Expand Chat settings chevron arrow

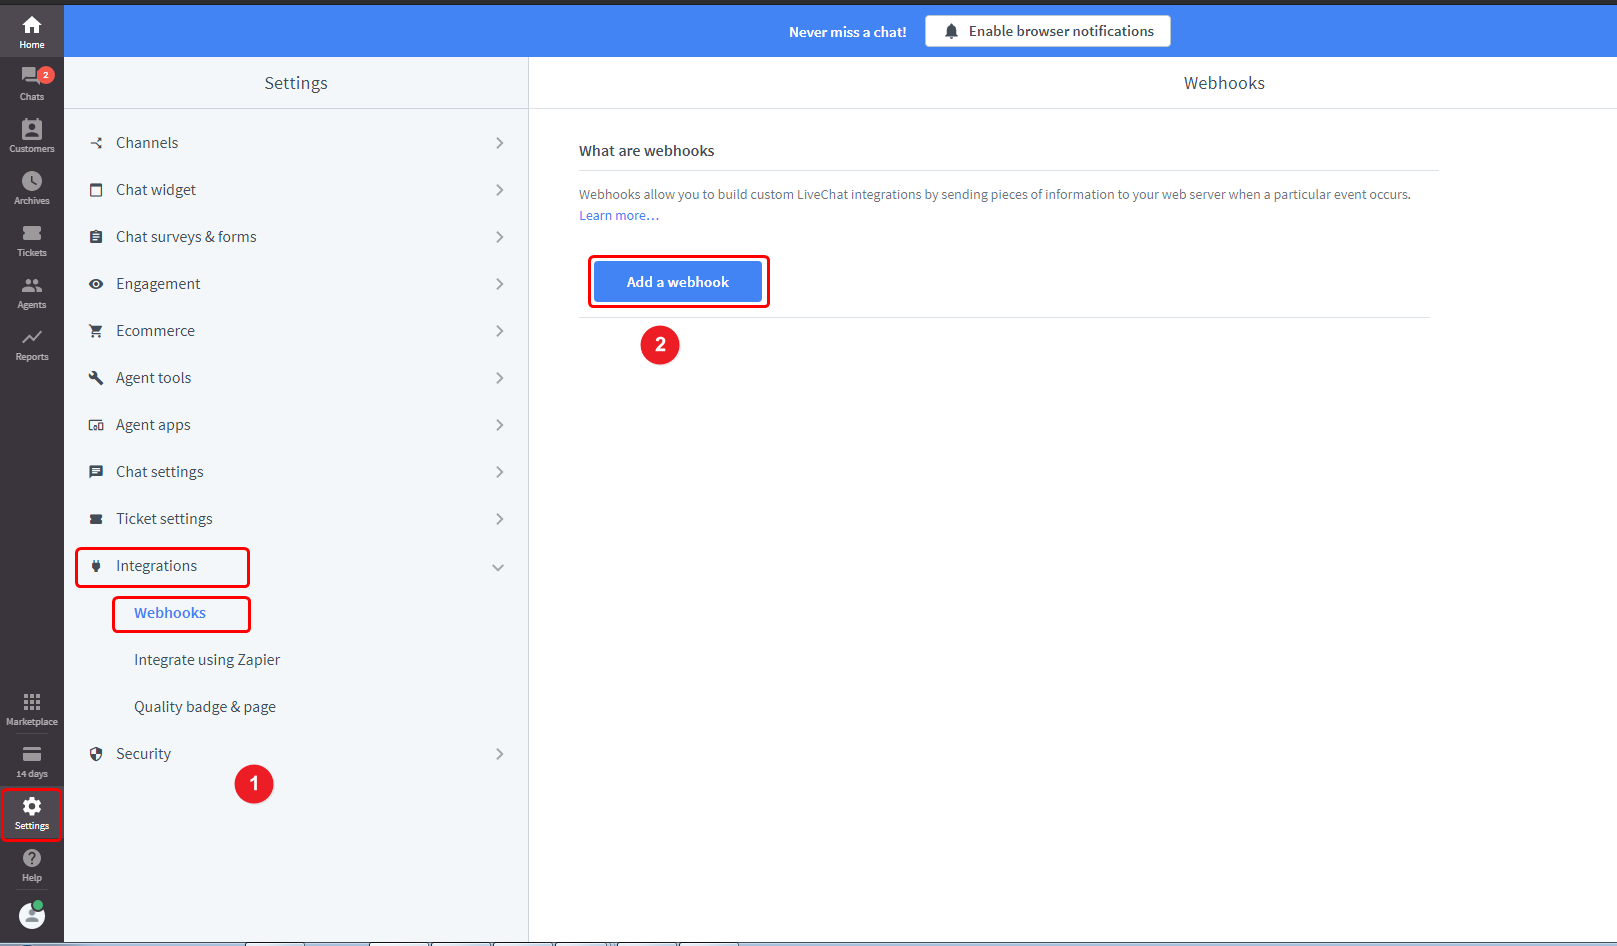click(500, 472)
